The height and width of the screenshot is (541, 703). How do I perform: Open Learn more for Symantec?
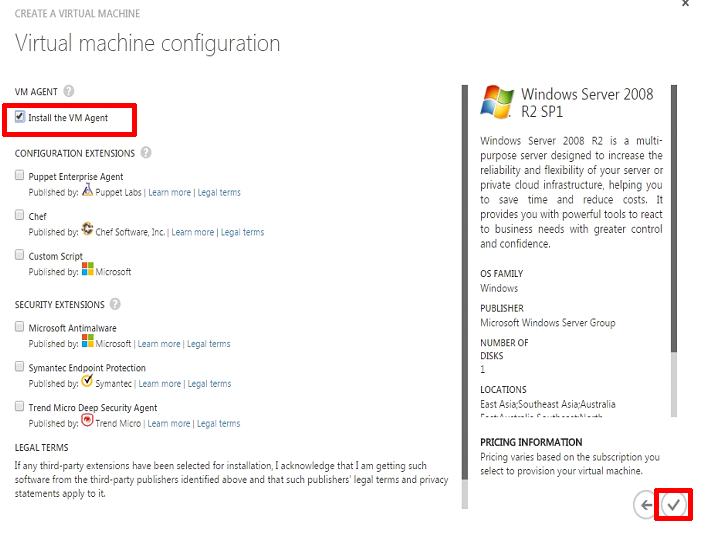pyautogui.click(x=160, y=384)
